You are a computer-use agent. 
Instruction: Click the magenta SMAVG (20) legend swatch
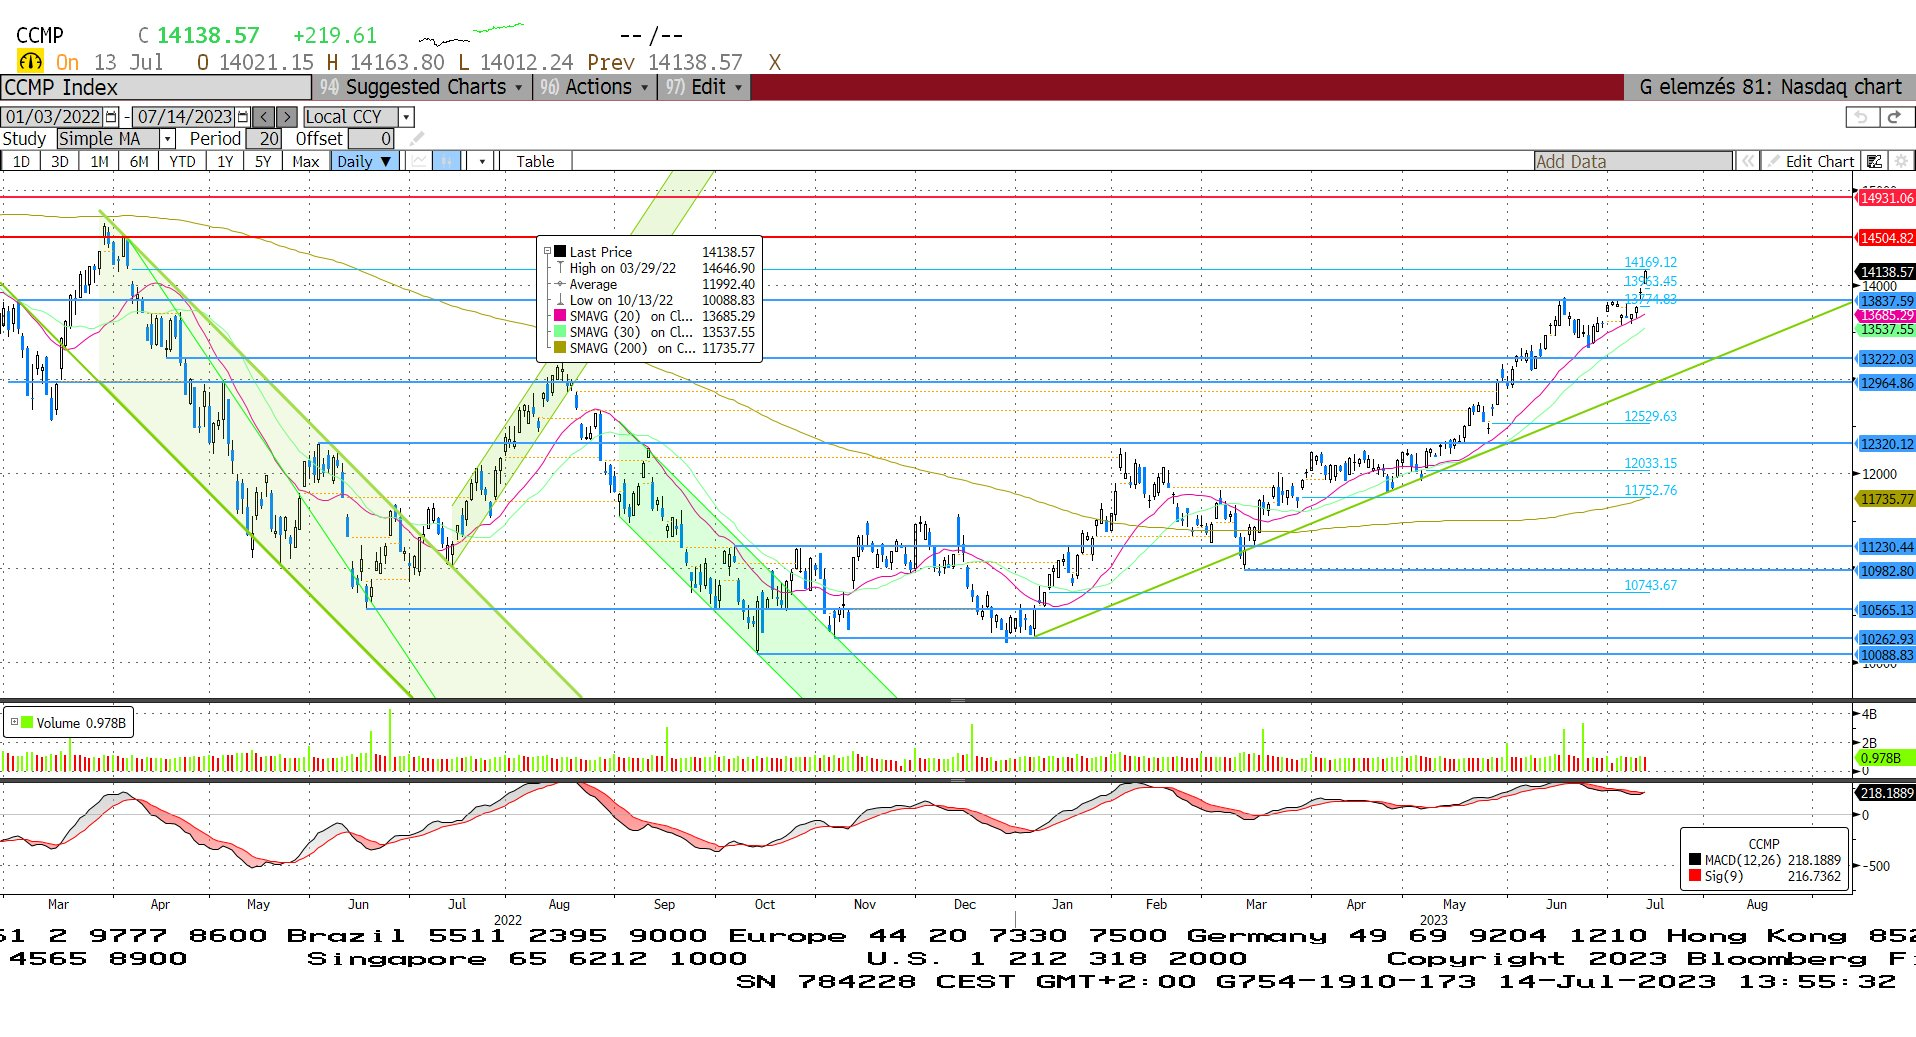pos(560,316)
